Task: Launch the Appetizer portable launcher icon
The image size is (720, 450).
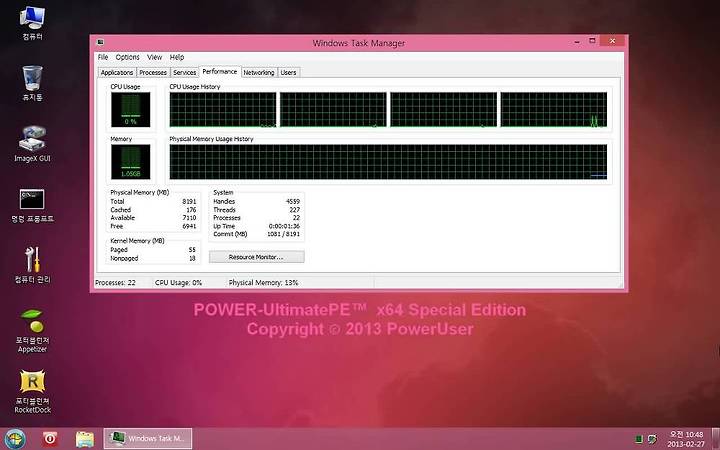Action: 32,331
